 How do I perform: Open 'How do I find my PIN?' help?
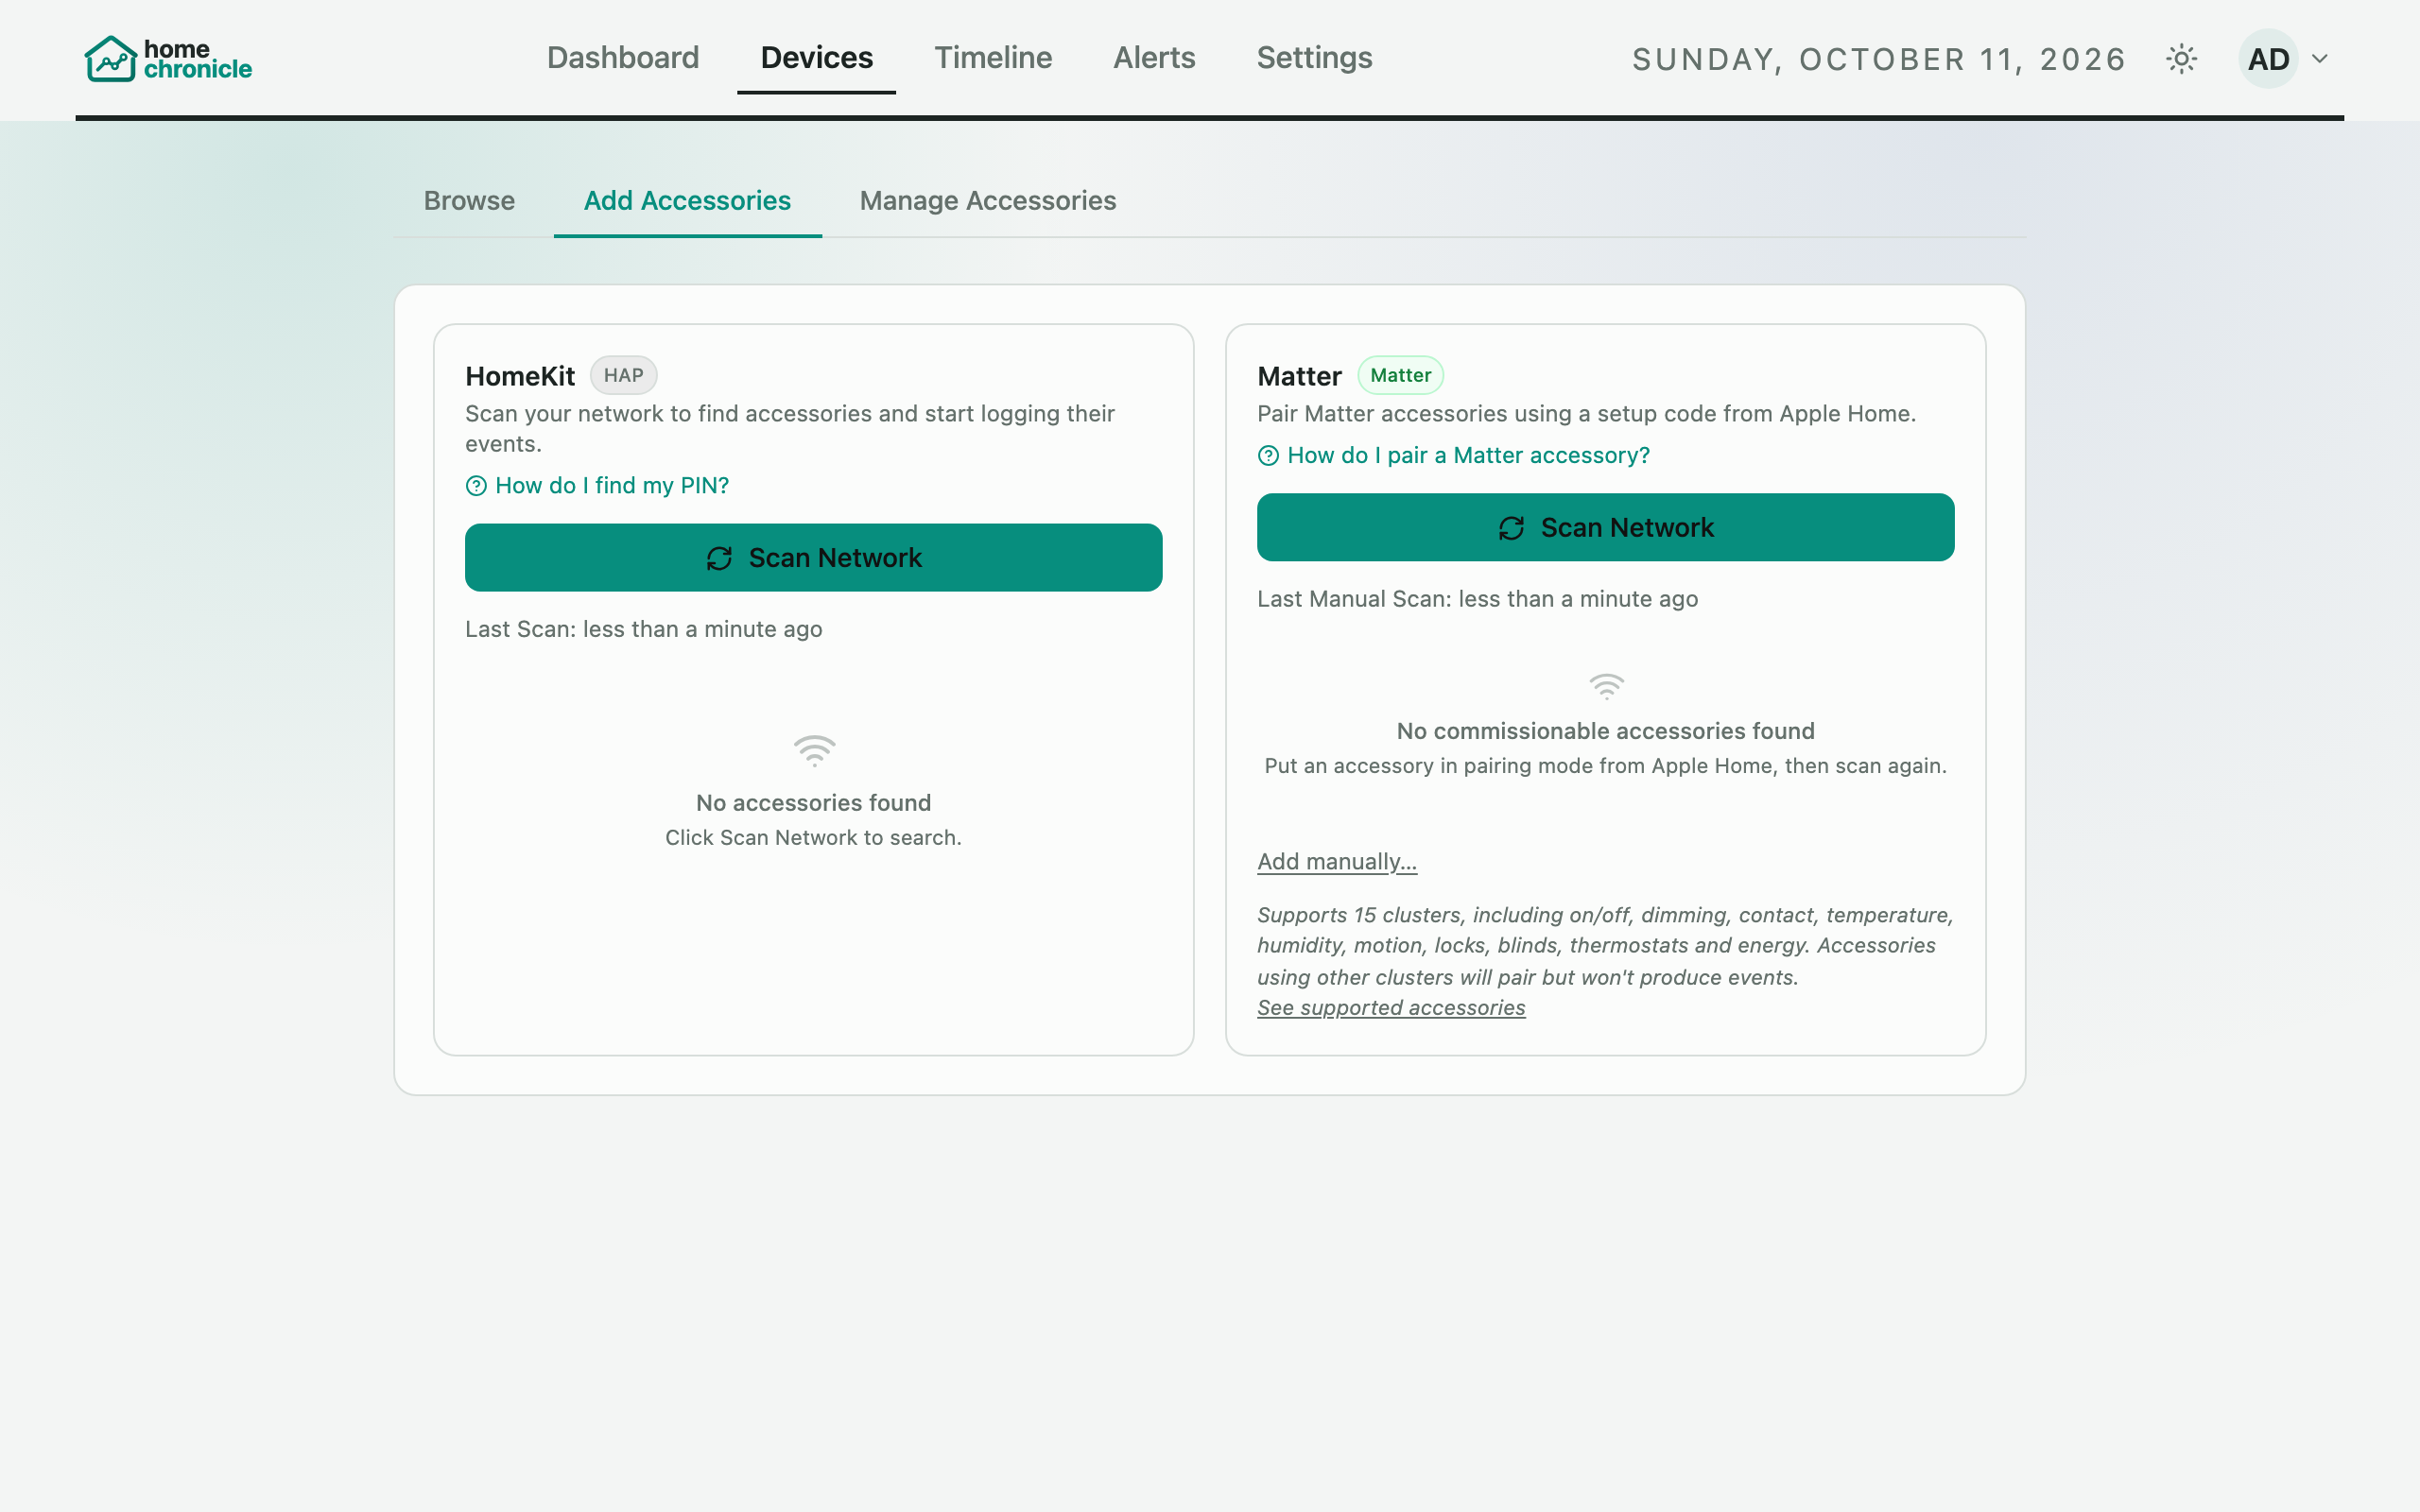[612, 486]
